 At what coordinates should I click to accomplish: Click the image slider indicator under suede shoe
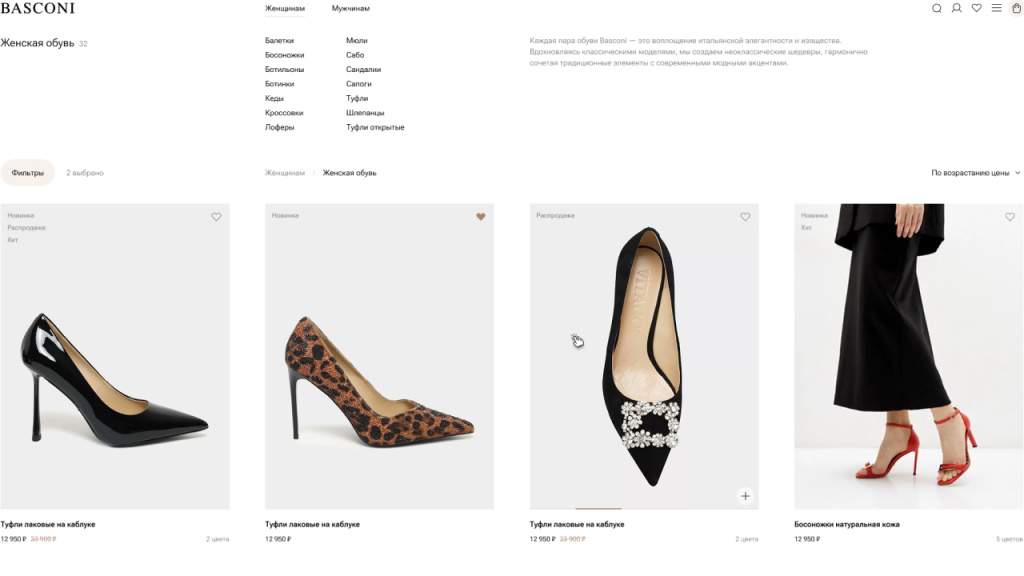point(598,508)
